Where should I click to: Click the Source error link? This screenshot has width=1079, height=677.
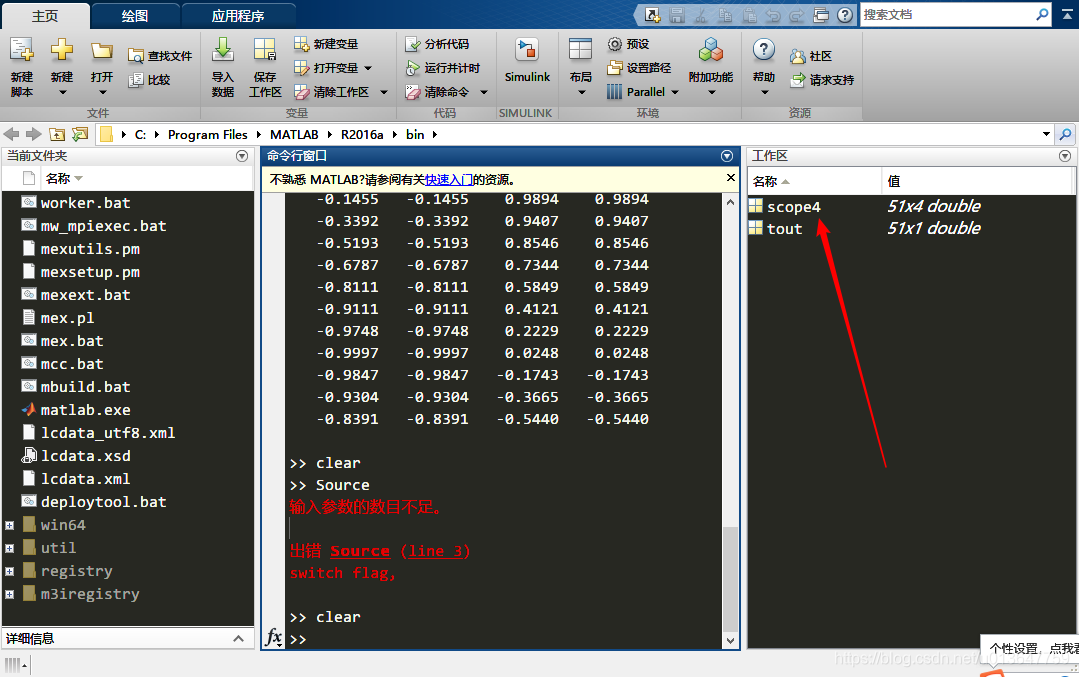[360, 551]
